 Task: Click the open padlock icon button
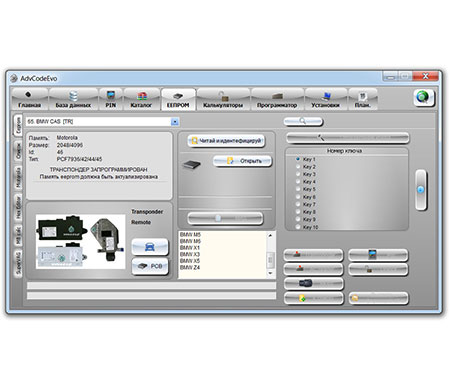(378, 269)
